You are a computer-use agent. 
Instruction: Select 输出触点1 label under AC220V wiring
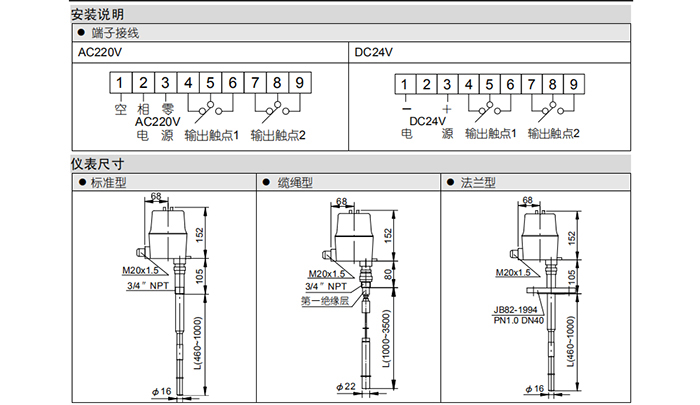coord(211,133)
